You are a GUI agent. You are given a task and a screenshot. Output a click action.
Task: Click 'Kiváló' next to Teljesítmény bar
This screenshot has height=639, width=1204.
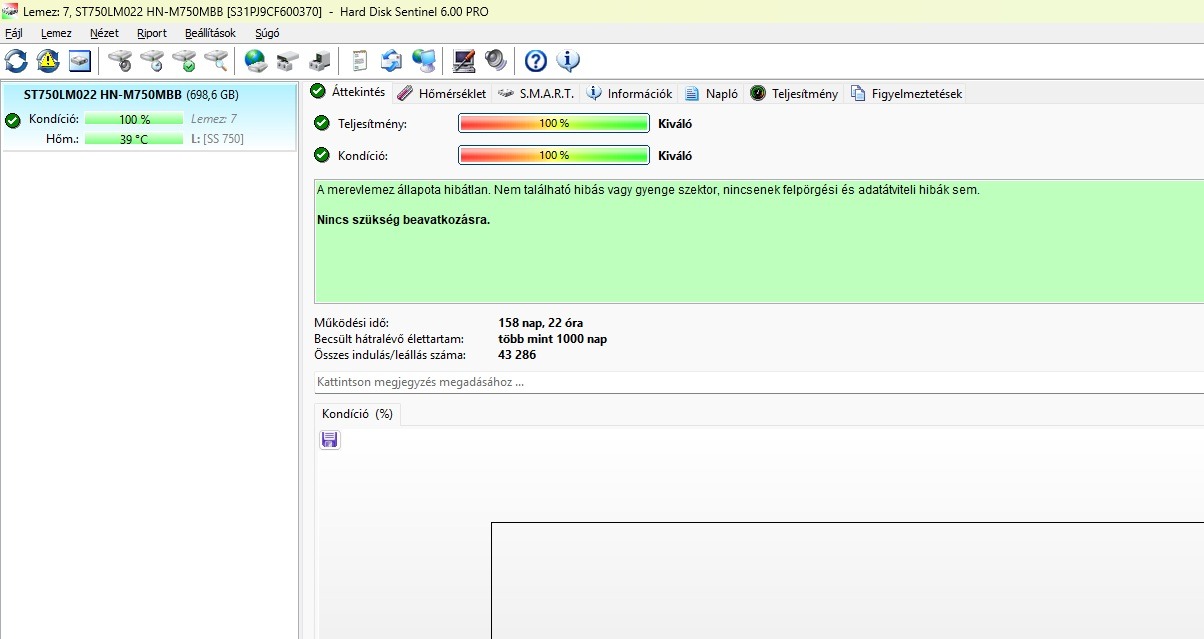point(675,124)
